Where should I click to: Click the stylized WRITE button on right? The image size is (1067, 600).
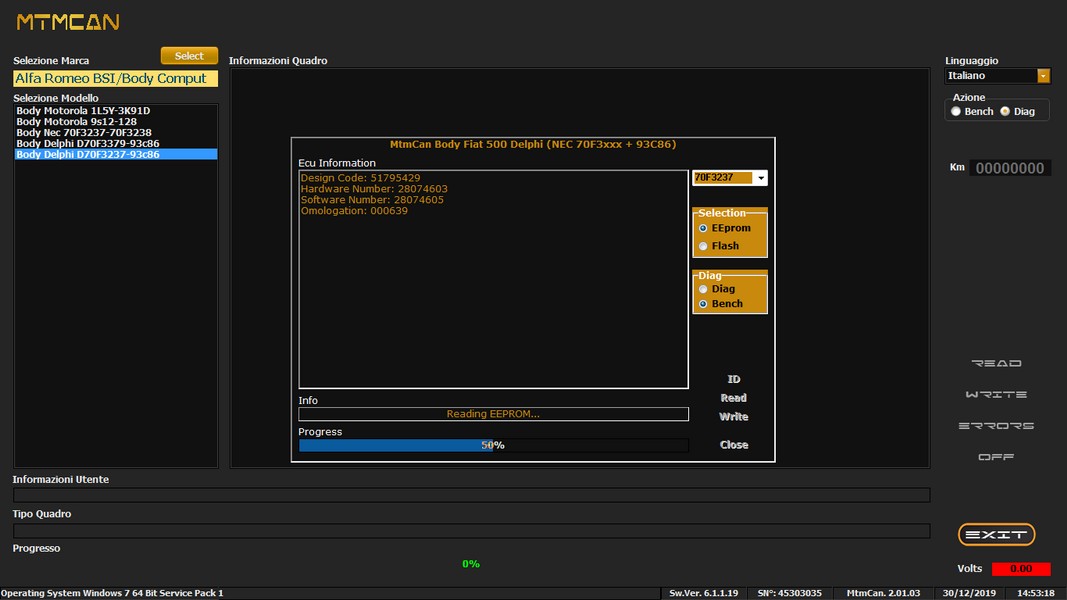pos(996,395)
